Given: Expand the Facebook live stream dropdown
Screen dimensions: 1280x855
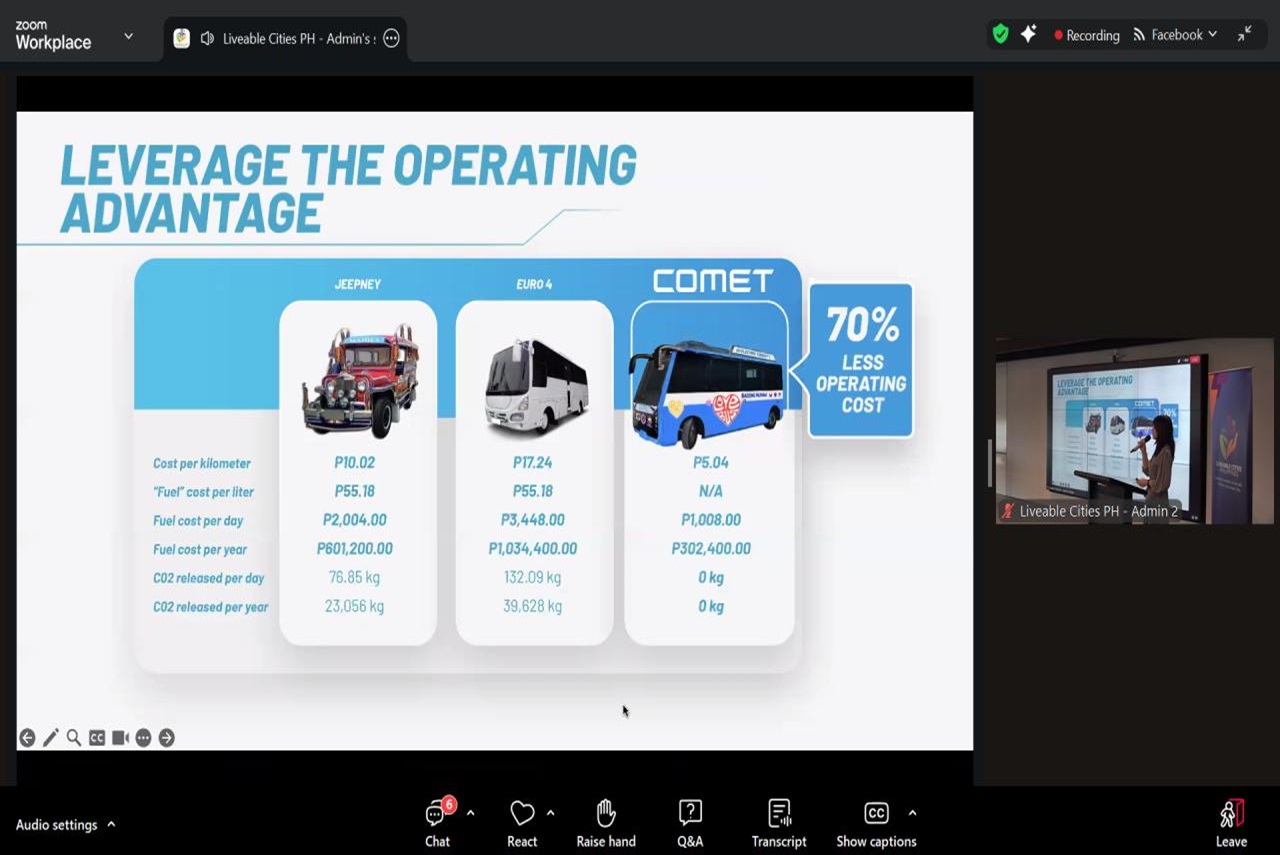Looking at the screenshot, I should click(x=1176, y=35).
